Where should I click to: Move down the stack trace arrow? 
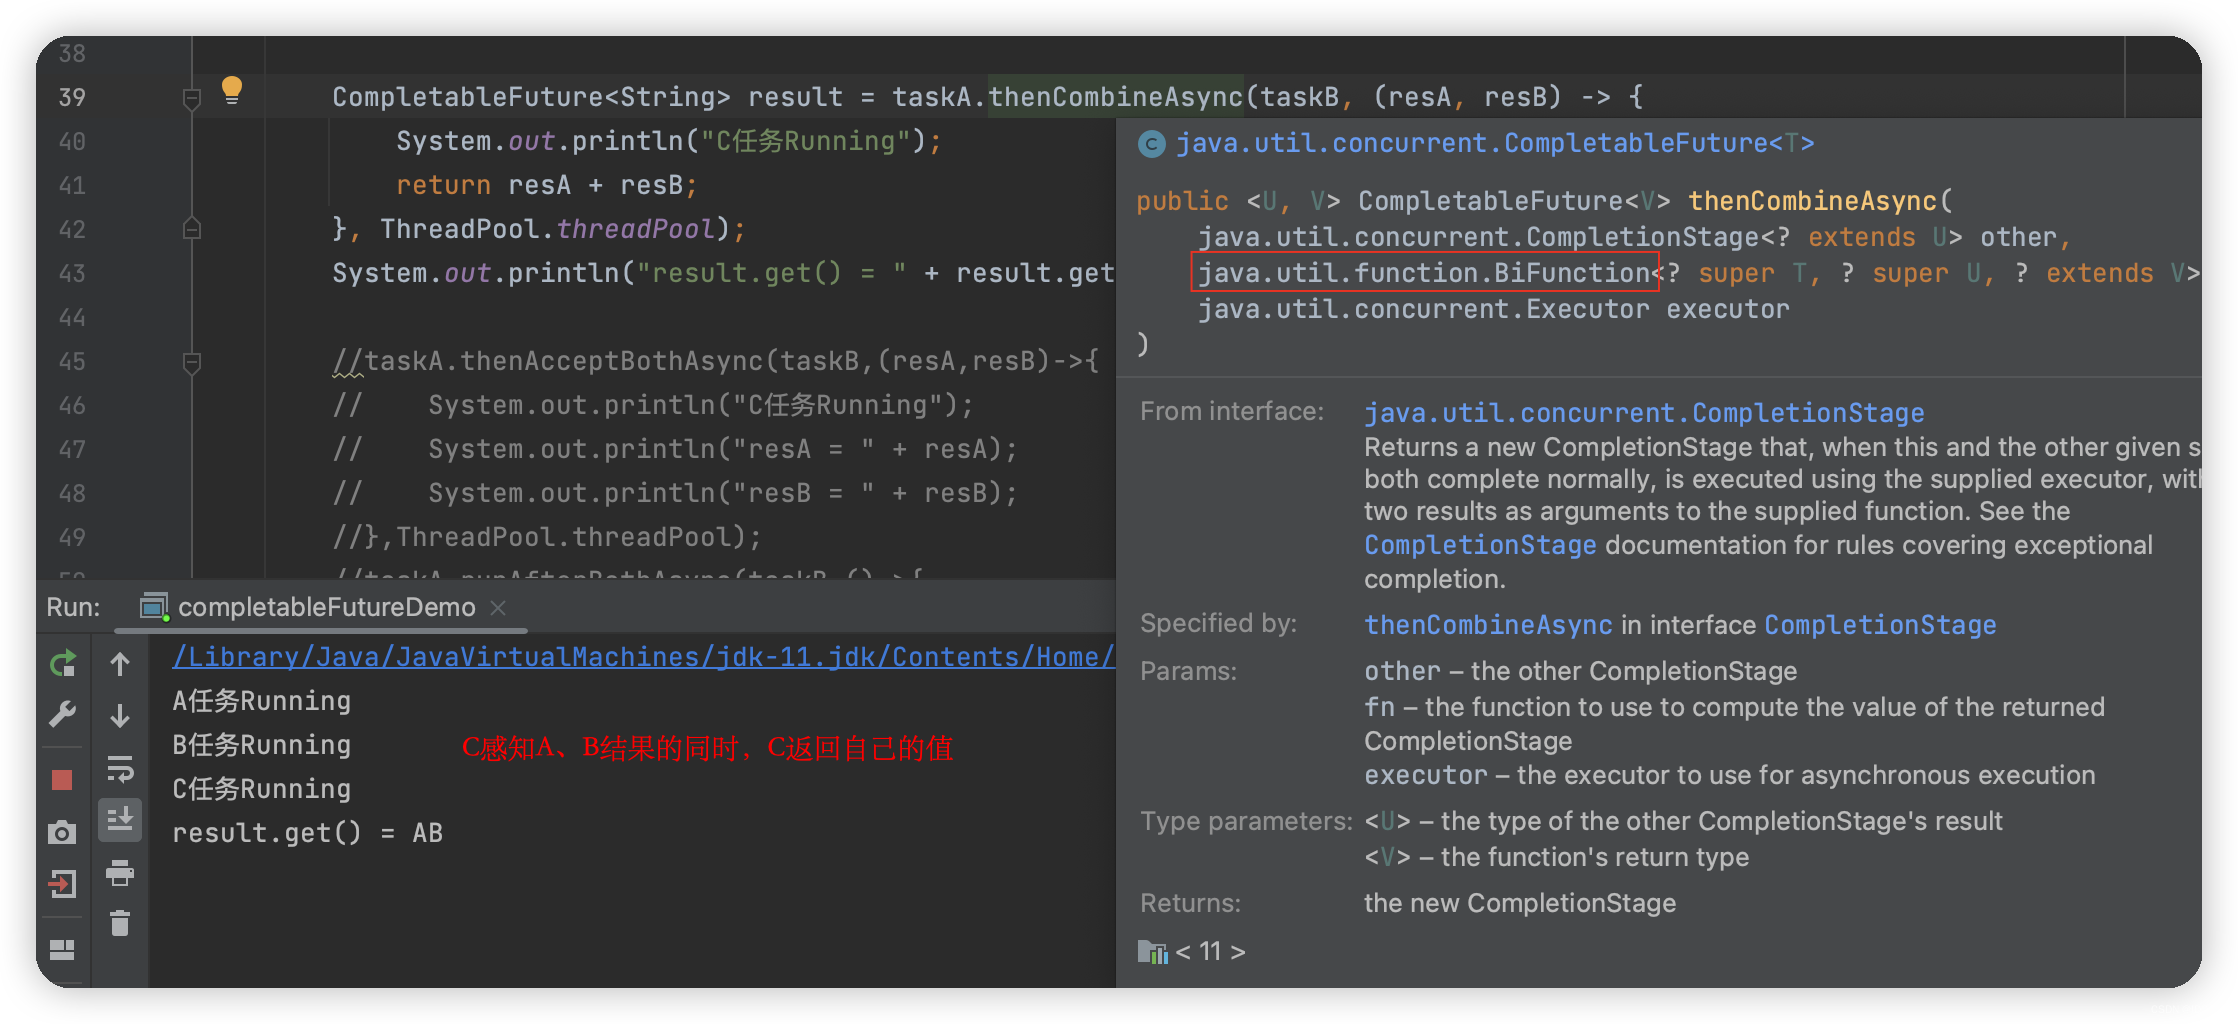120,716
